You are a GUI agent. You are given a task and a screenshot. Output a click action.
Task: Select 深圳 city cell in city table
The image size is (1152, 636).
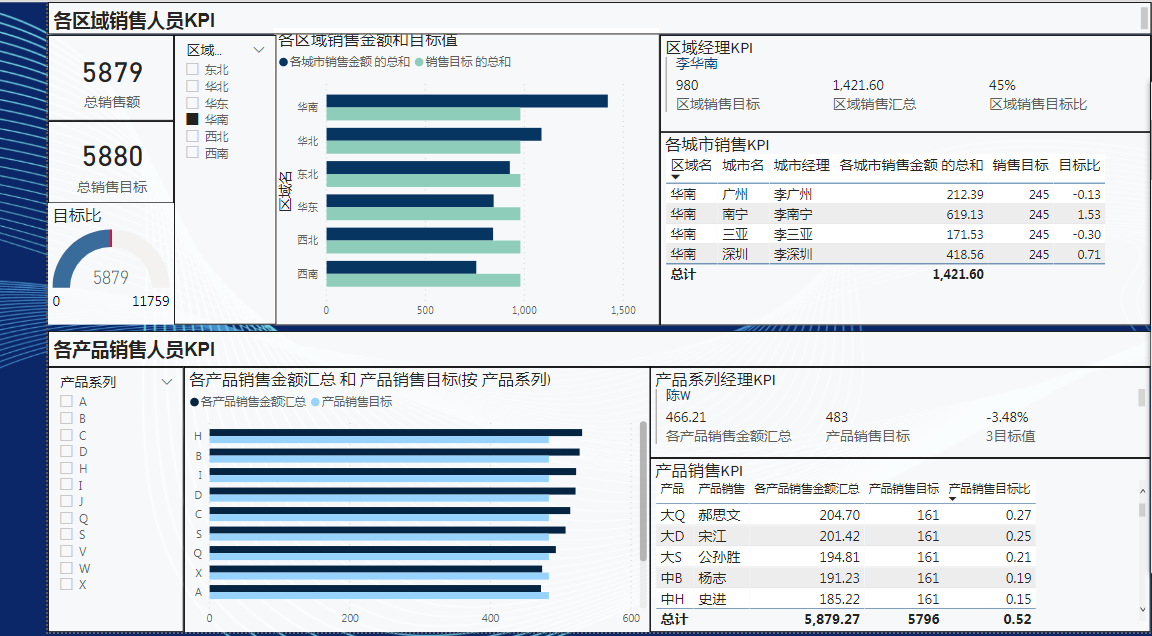tap(735, 254)
